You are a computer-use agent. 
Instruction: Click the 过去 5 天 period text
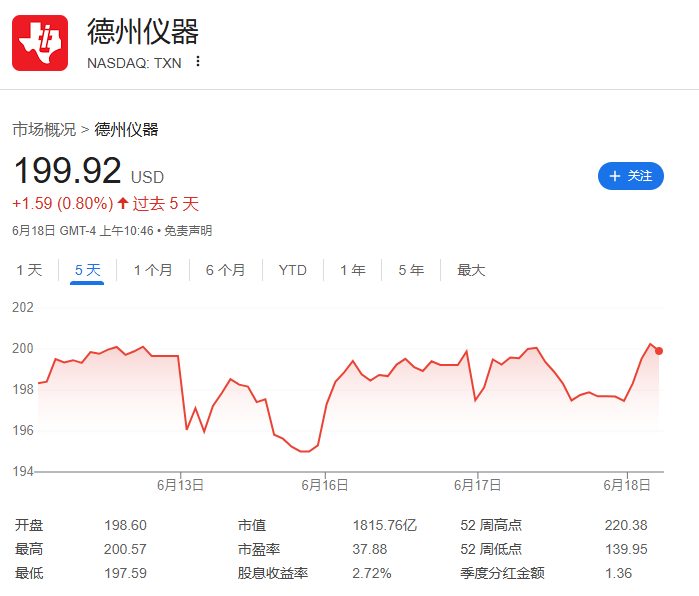pyautogui.click(x=166, y=204)
